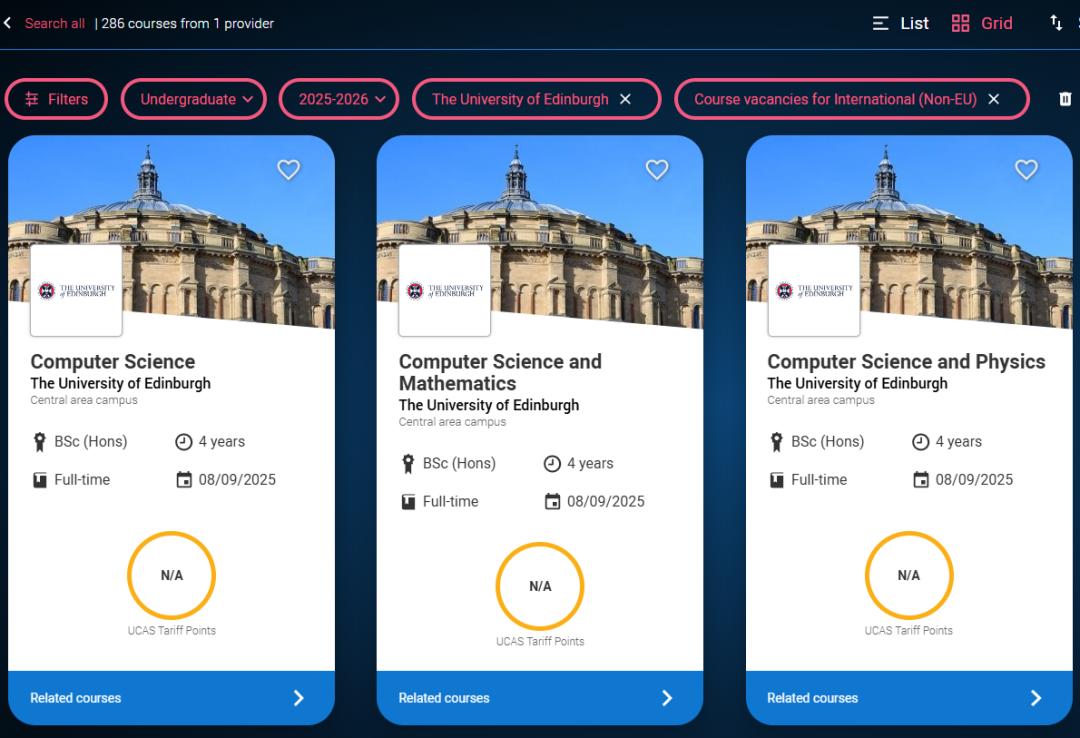This screenshot has height=738, width=1080.
Task: Click Edinburgh logo on Computer Science card
Action: (x=76, y=291)
